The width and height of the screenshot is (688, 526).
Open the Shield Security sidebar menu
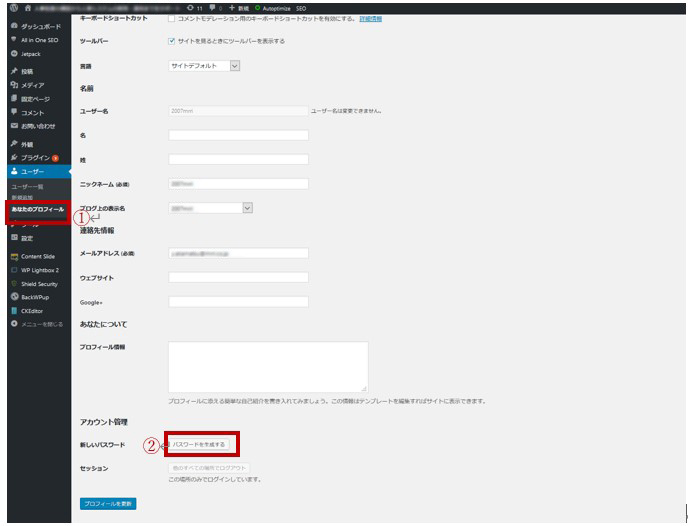42,283
